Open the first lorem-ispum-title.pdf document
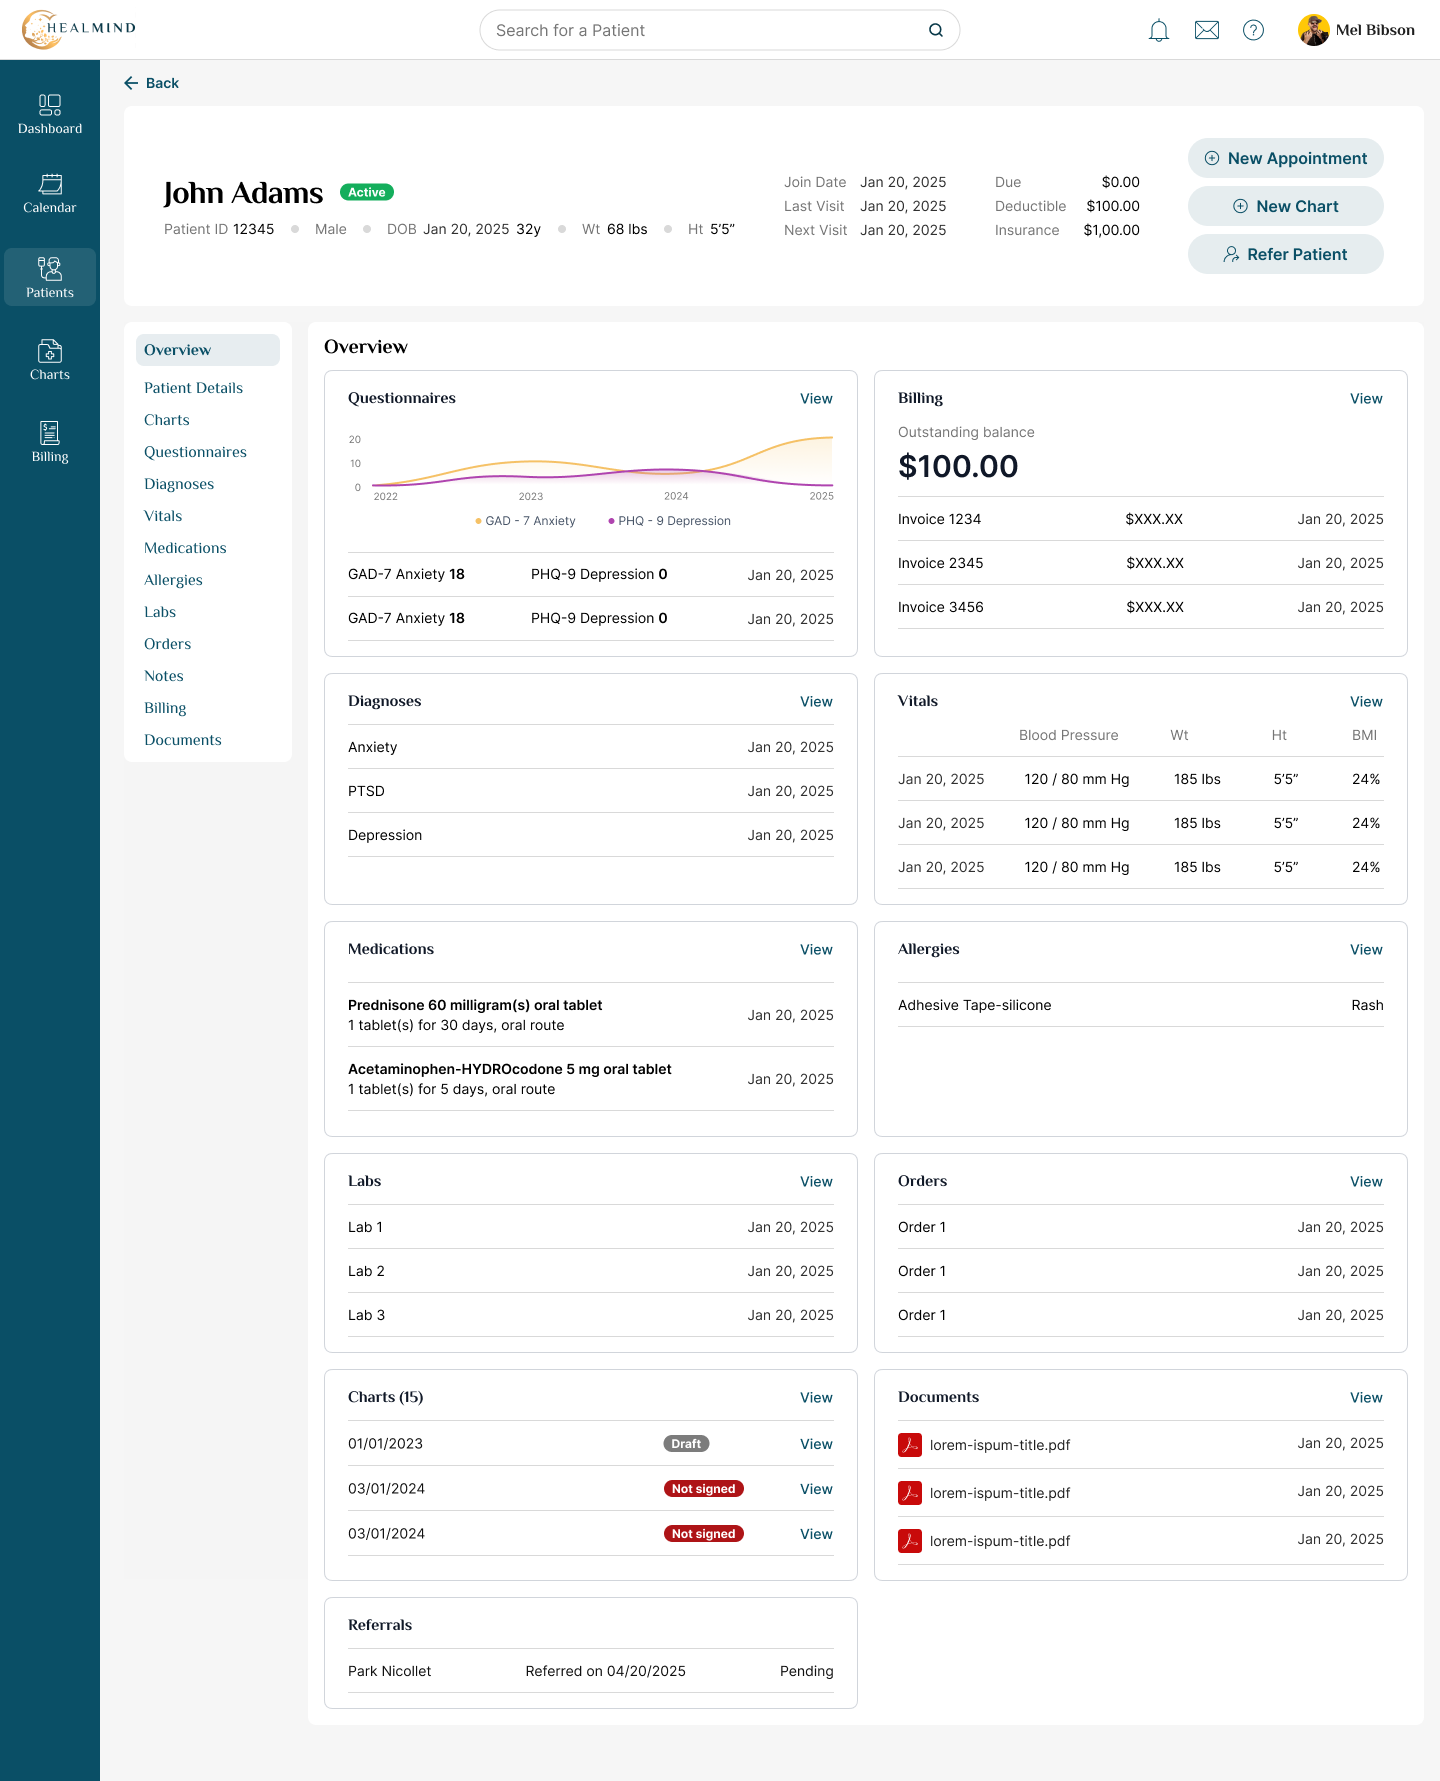1440x1781 pixels. tap(999, 1445)
